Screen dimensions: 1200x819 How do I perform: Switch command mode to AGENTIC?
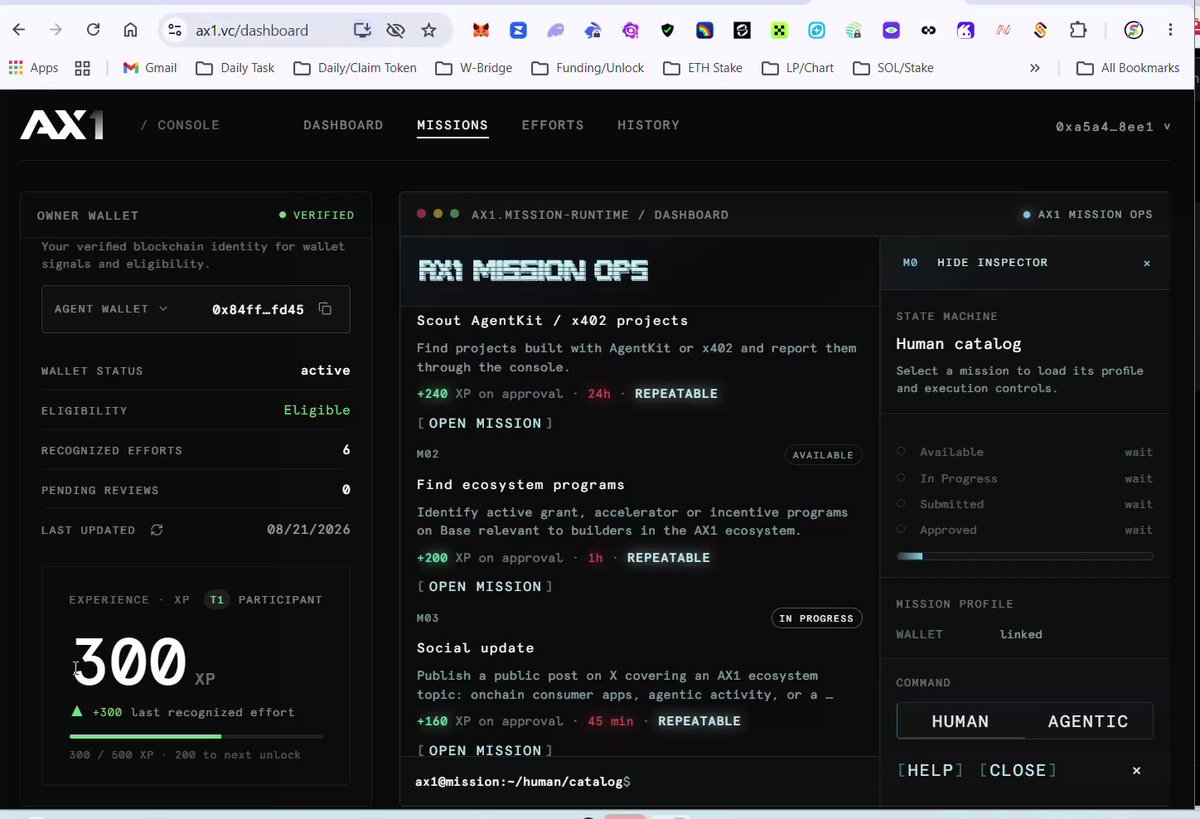(x=1088, y=721)
